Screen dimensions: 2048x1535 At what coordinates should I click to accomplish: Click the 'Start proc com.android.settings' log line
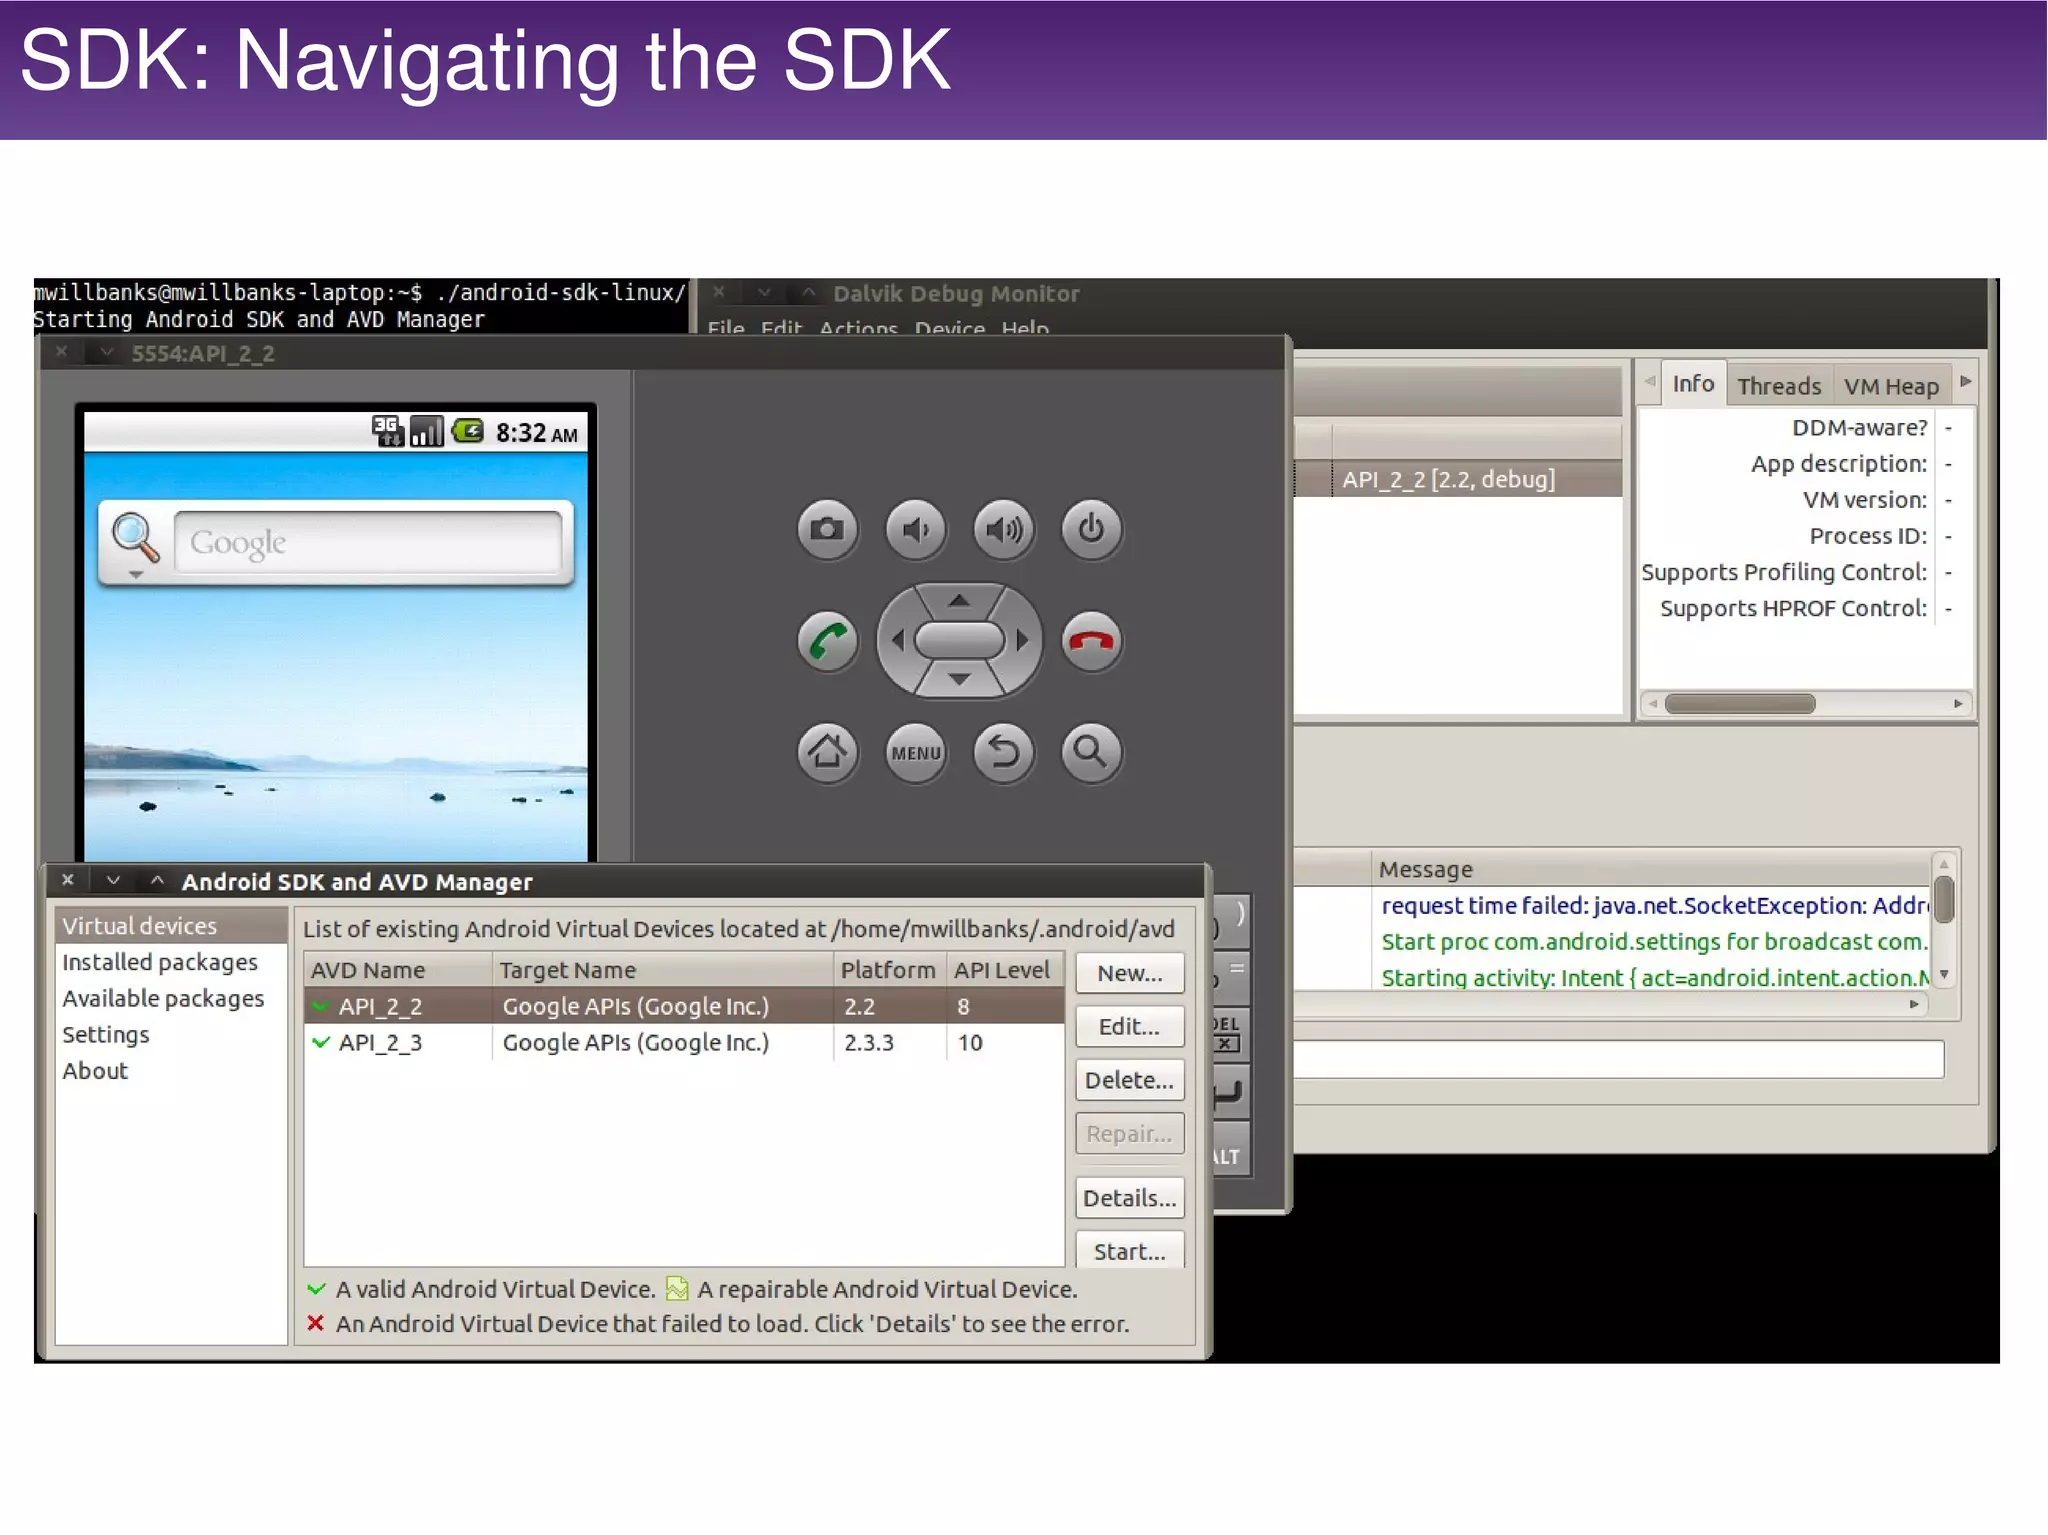click(1653, 941)
